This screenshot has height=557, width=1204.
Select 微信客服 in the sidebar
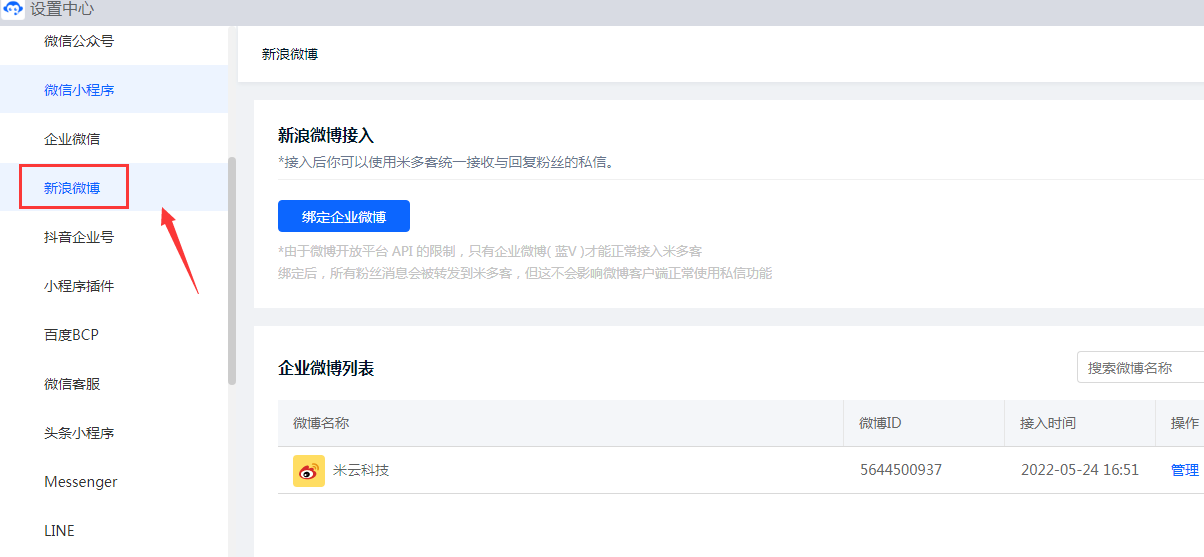click(x=72, y=384)
